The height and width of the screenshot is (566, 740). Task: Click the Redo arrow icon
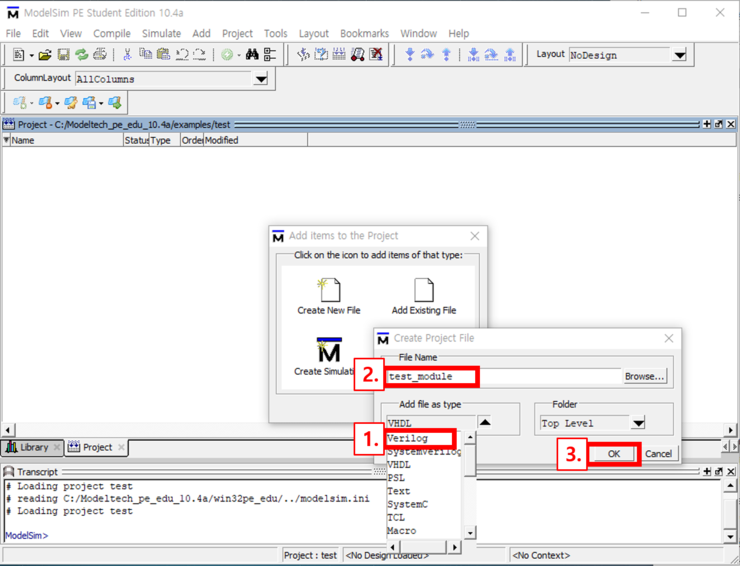tap(200, 55)
